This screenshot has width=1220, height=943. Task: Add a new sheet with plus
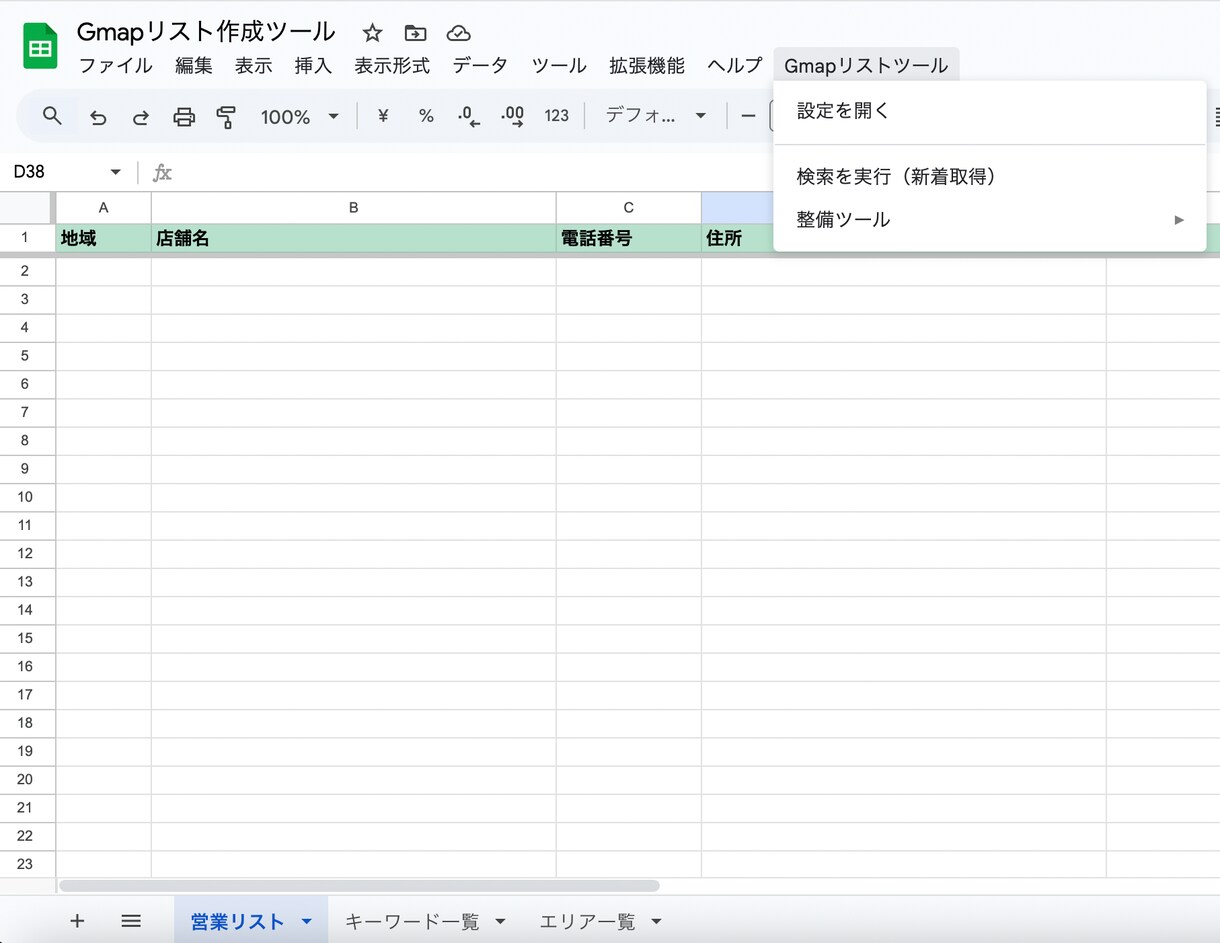[77, 921]
